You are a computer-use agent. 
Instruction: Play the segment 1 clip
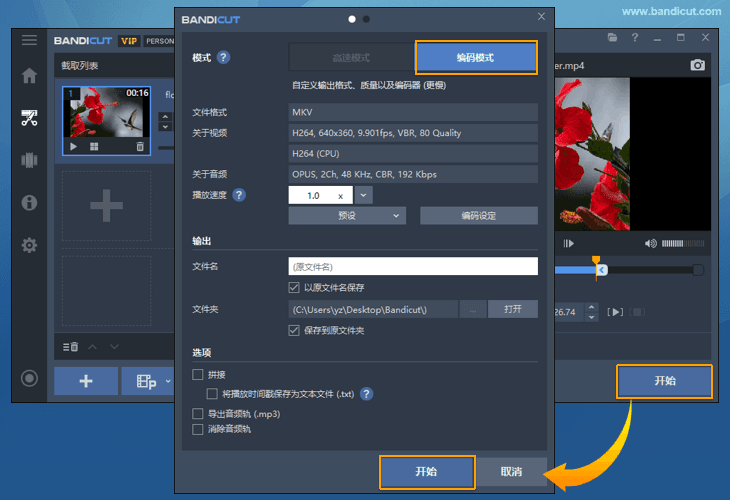coord(73,147)
